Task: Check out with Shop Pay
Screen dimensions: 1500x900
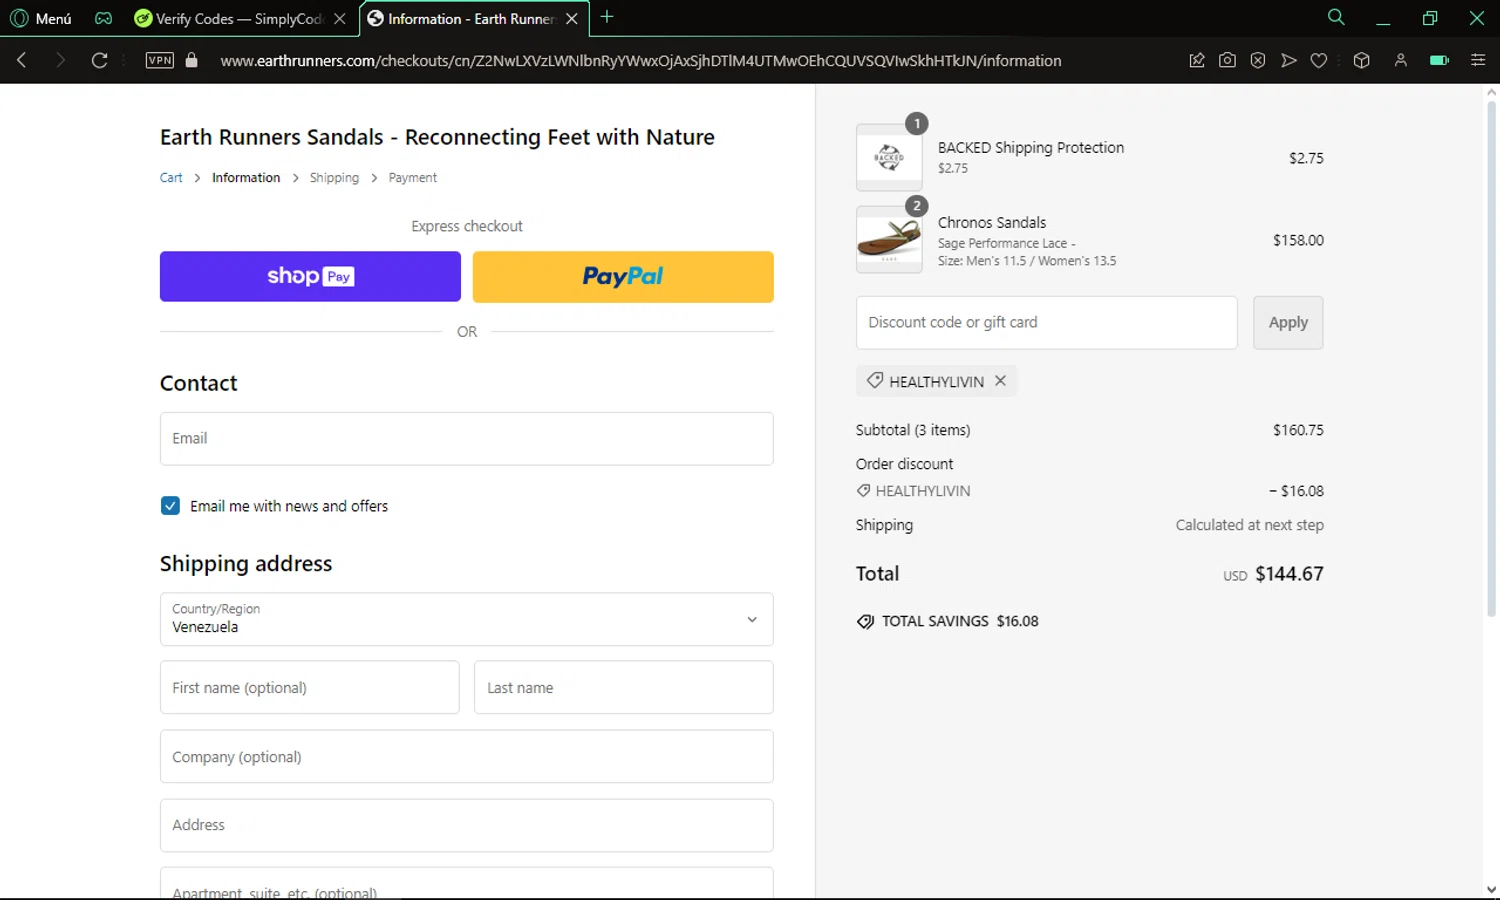Action: [x=310, y=276]
